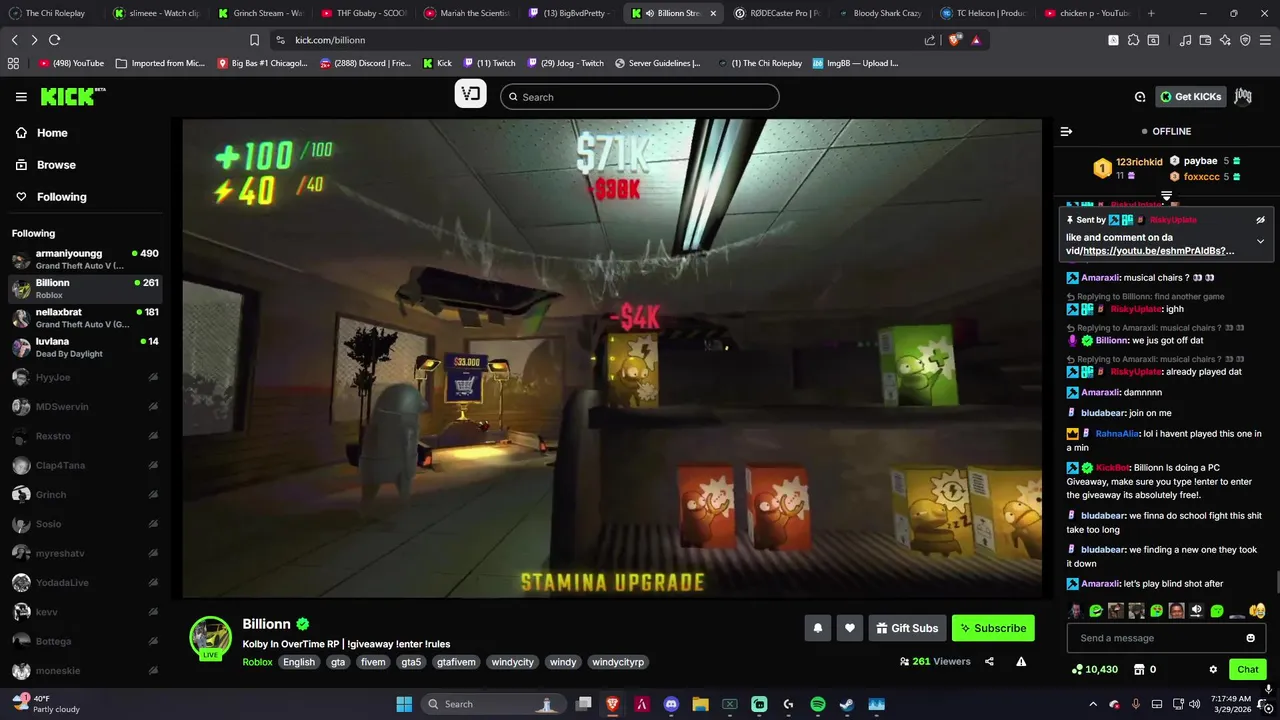
Task: Report stream with warning triangle icon
Action: (1021, 661)
